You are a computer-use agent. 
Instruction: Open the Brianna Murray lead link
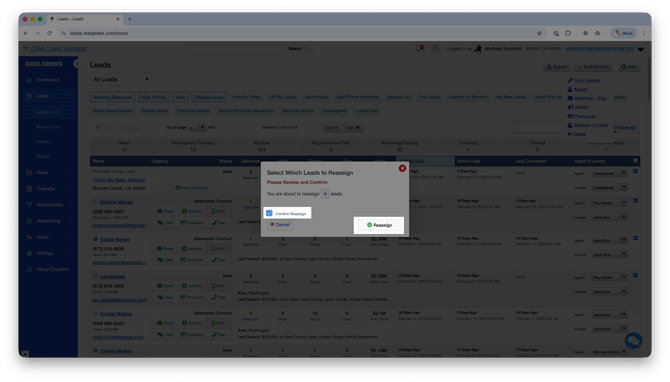117,202
